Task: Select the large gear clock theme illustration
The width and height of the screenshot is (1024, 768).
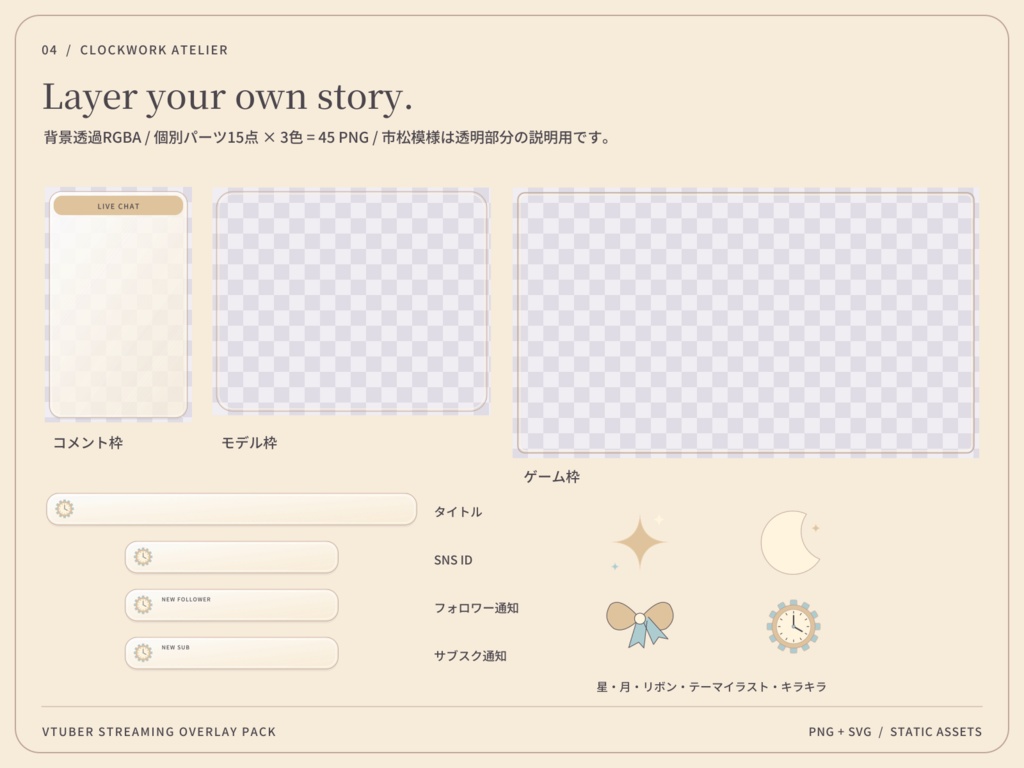Action: click(x=793, y=626)
